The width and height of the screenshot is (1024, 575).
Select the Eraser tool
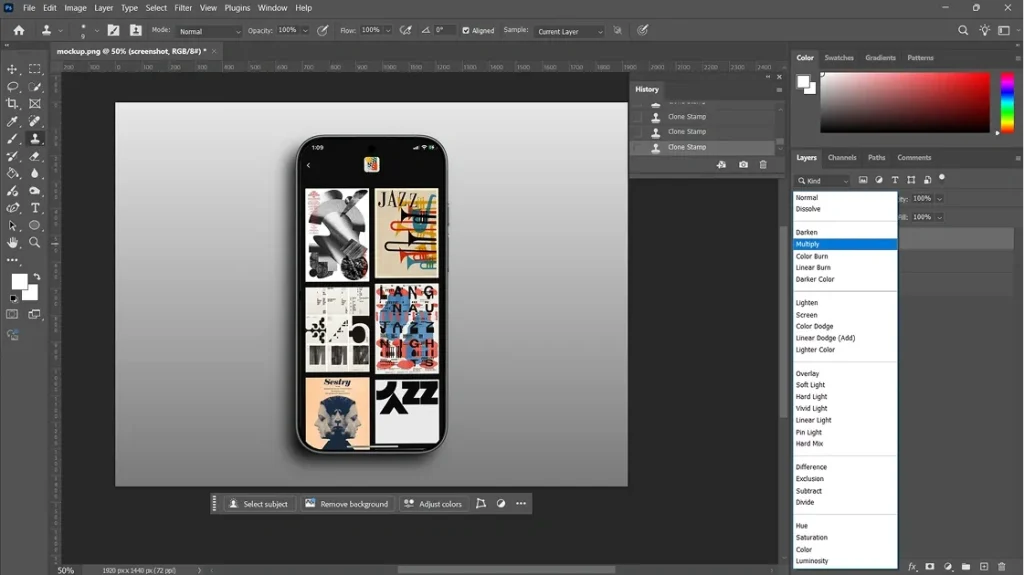tap(35, 156)
